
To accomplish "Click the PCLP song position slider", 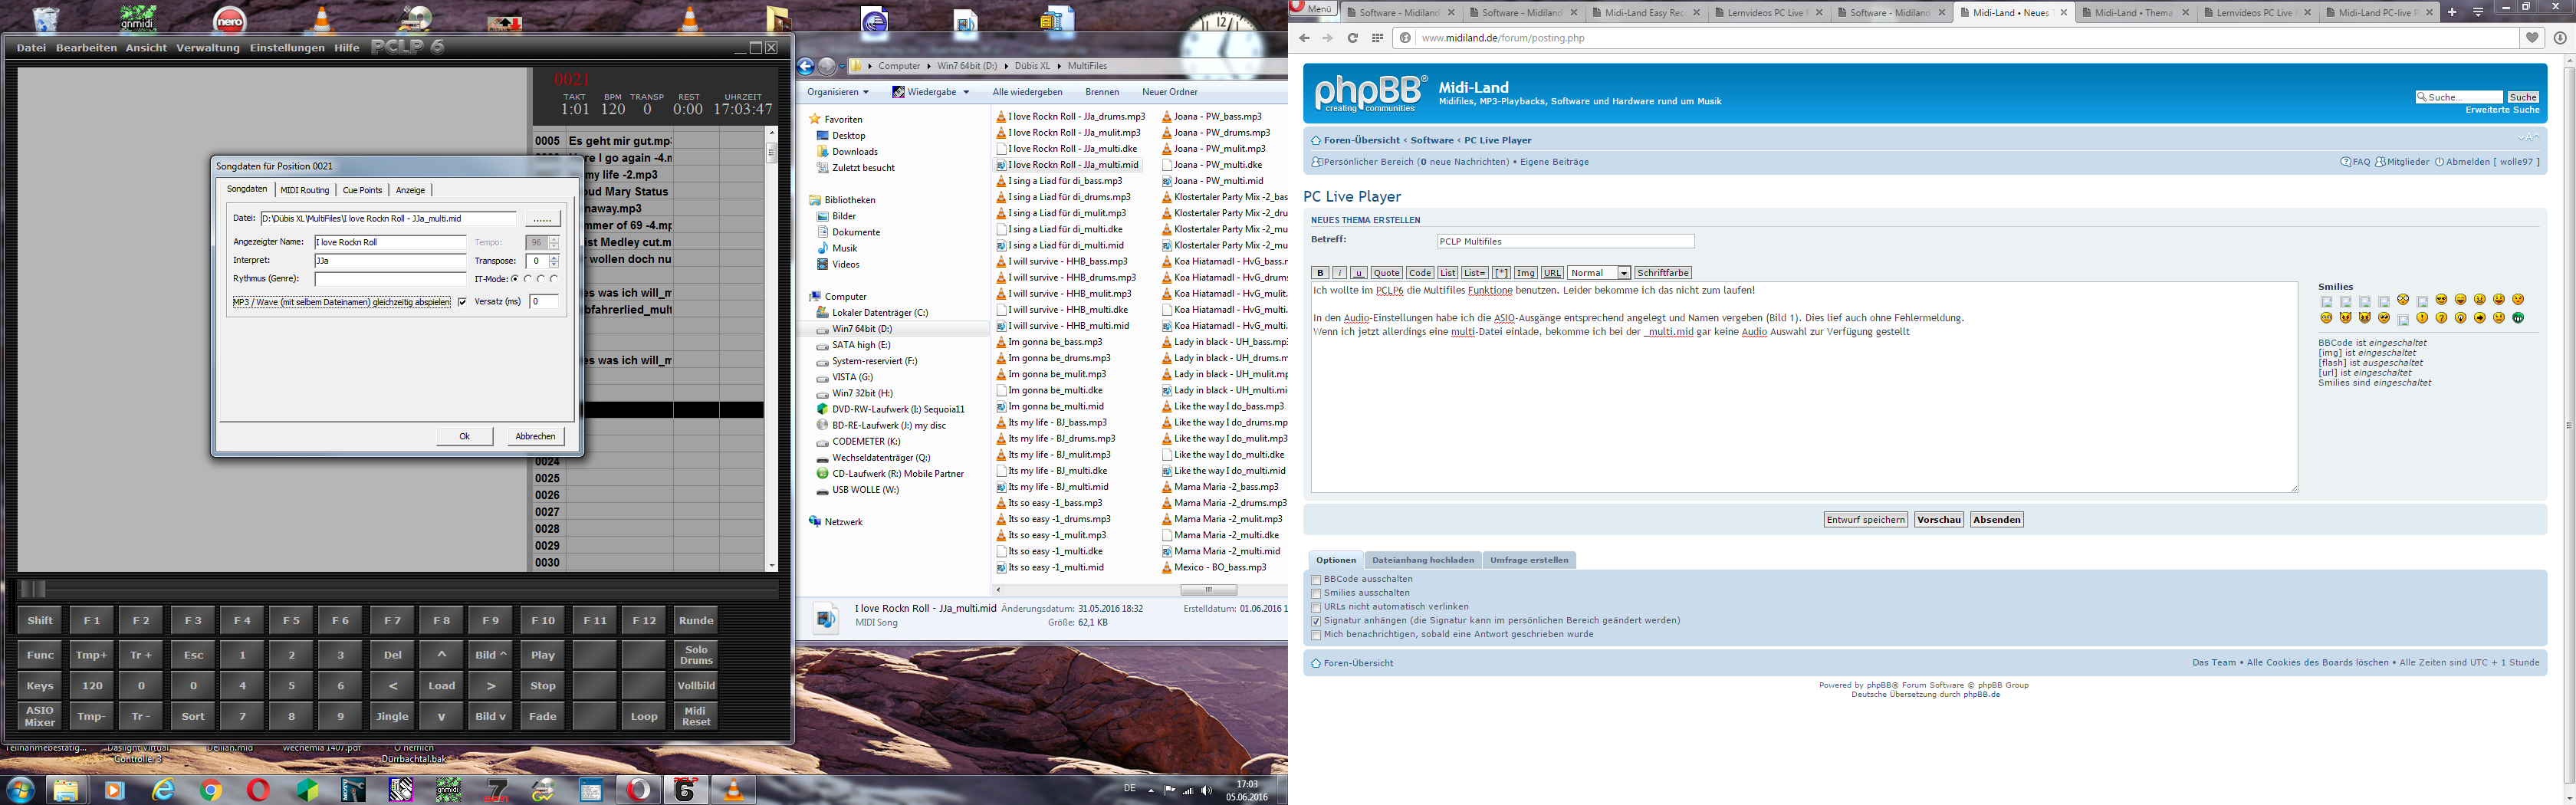I will (33, 589).
